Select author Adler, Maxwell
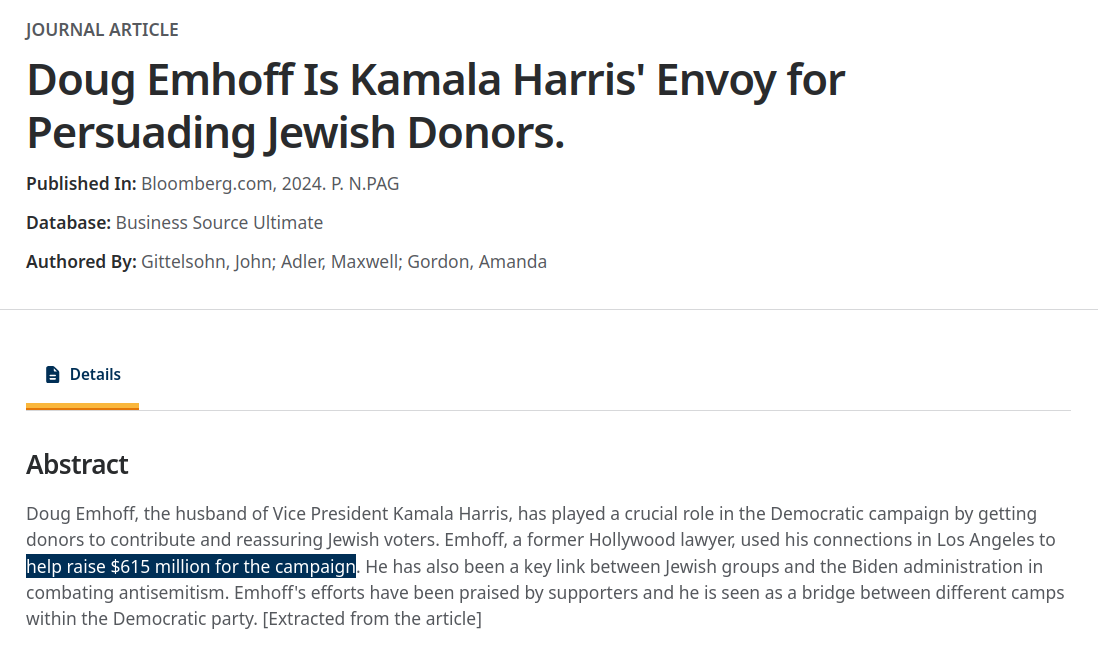Viewport: 1098px width, 658px height. 340,262
